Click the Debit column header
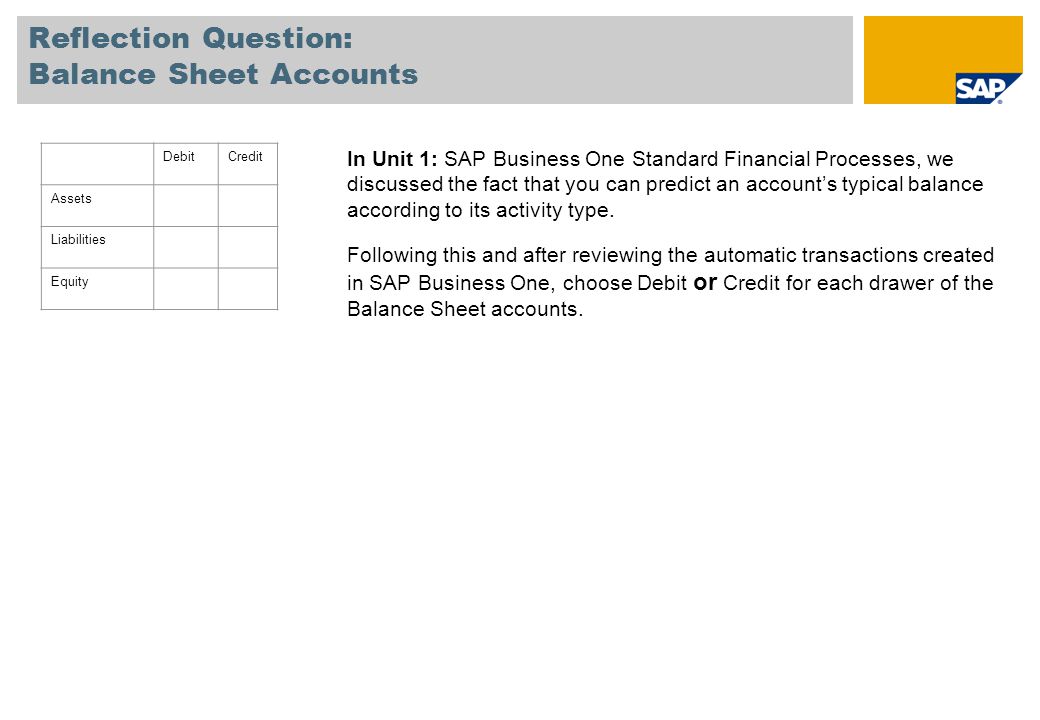 [178, 156]
